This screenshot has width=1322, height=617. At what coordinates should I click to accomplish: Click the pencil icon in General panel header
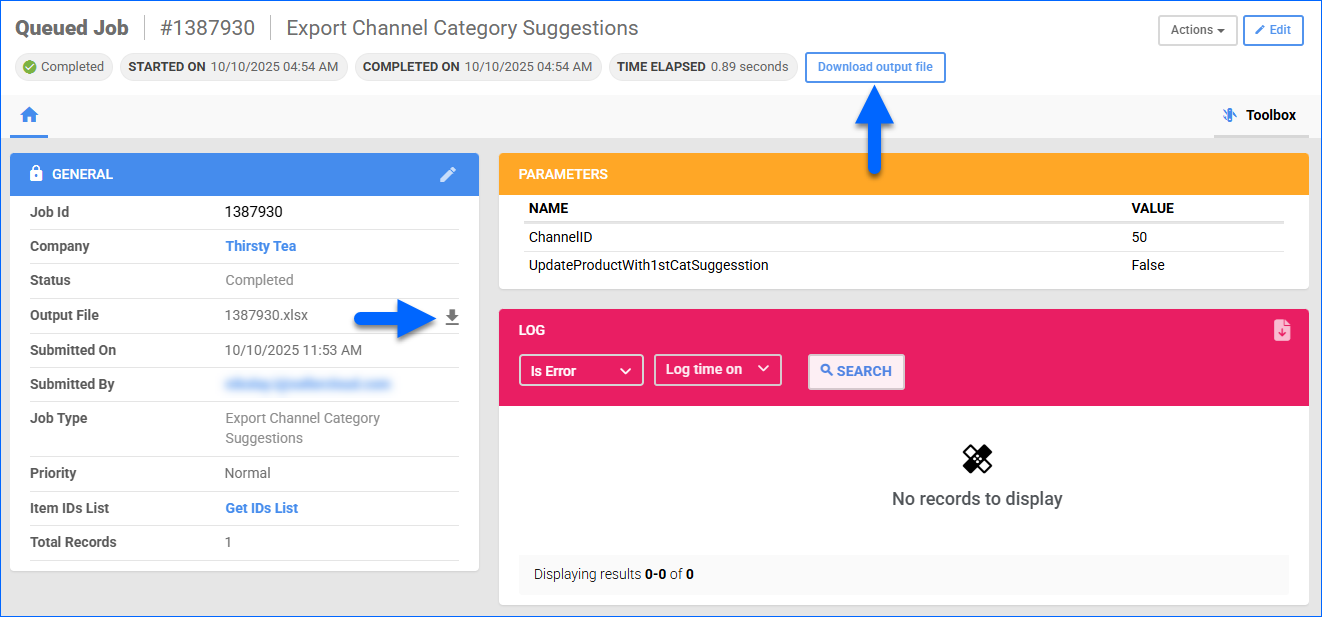point(448,174)
